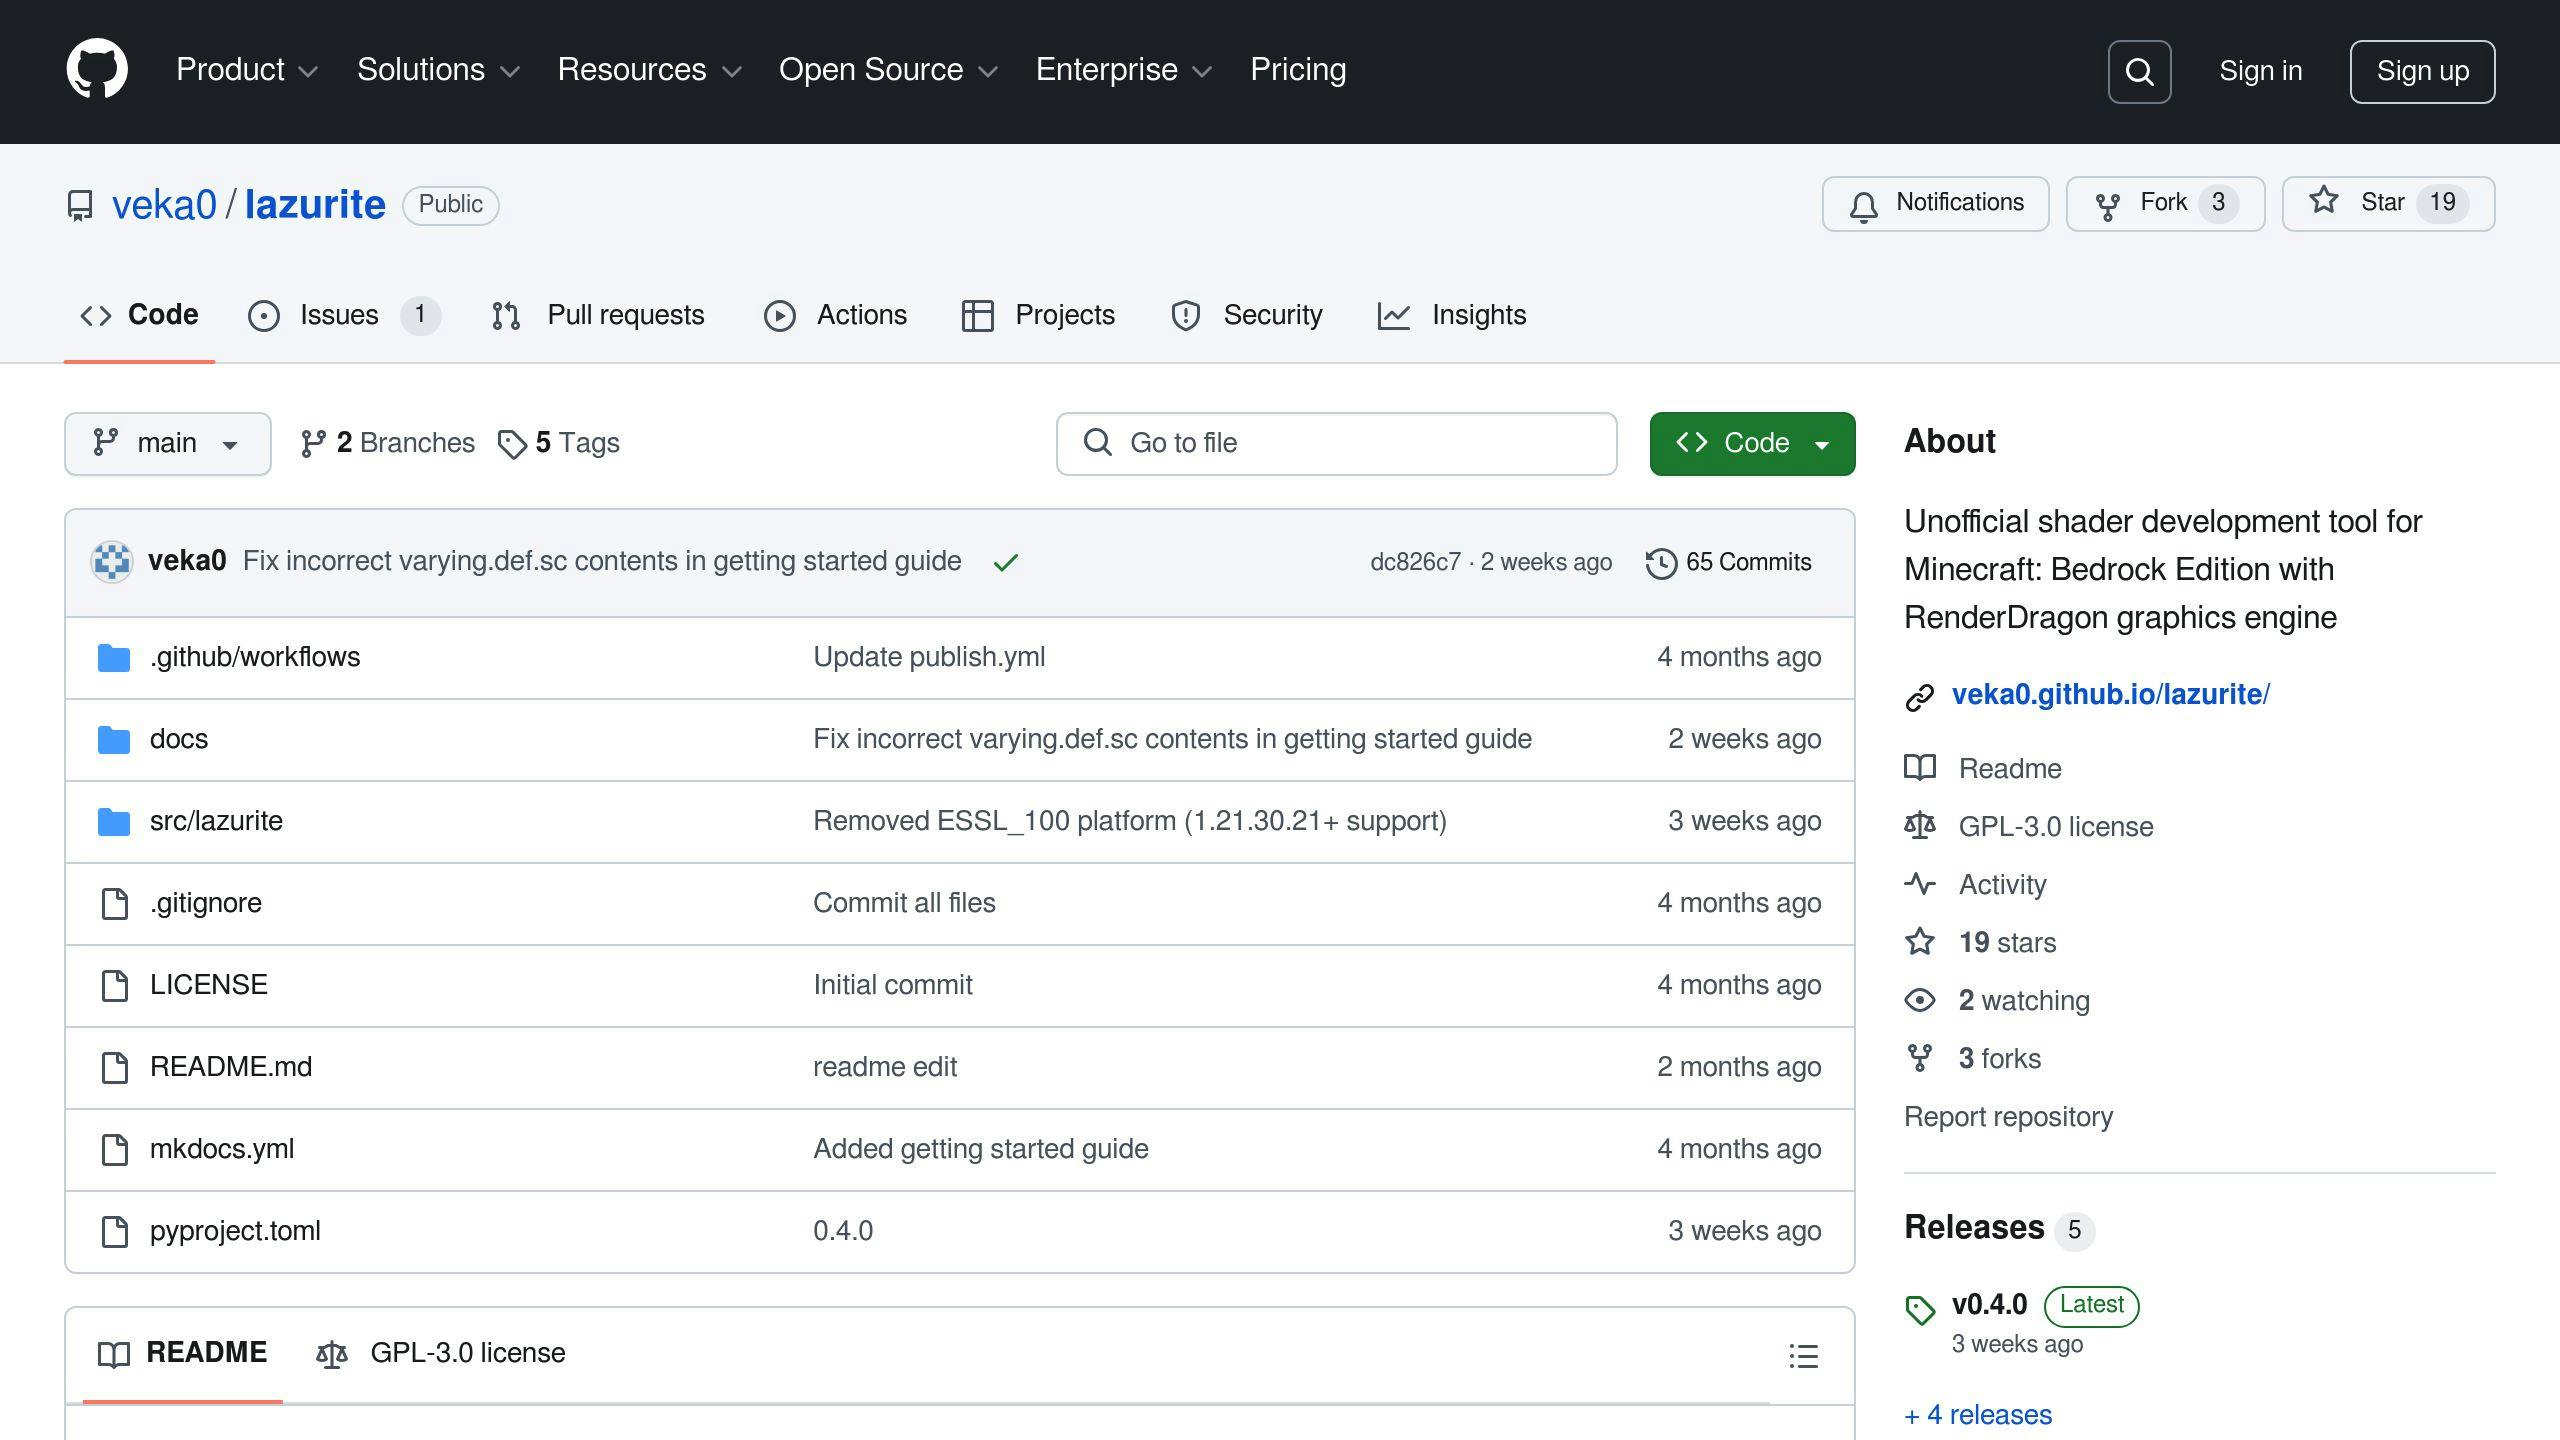2560x1440 pixels.
Task: Expand the Product menu
Action: [x=247, y=70]
